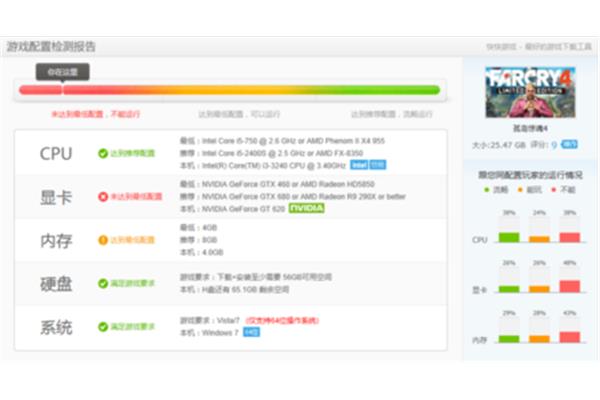Click the Far Cry 4 cover thumbnail
600x400 pixels.
pyautogui.click(x=530, y=92)
